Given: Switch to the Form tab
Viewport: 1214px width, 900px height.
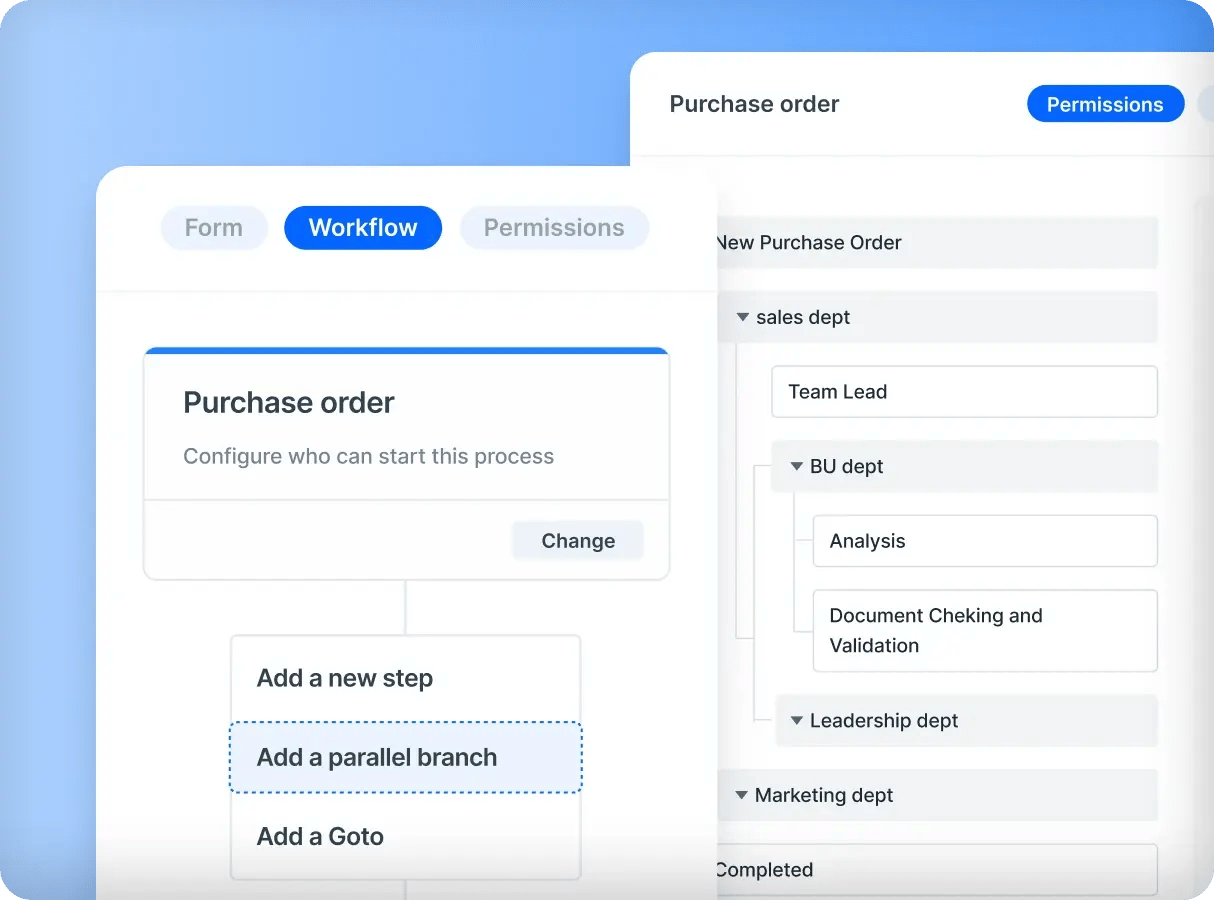Looking at the screenshot, I should coord(214,228).
